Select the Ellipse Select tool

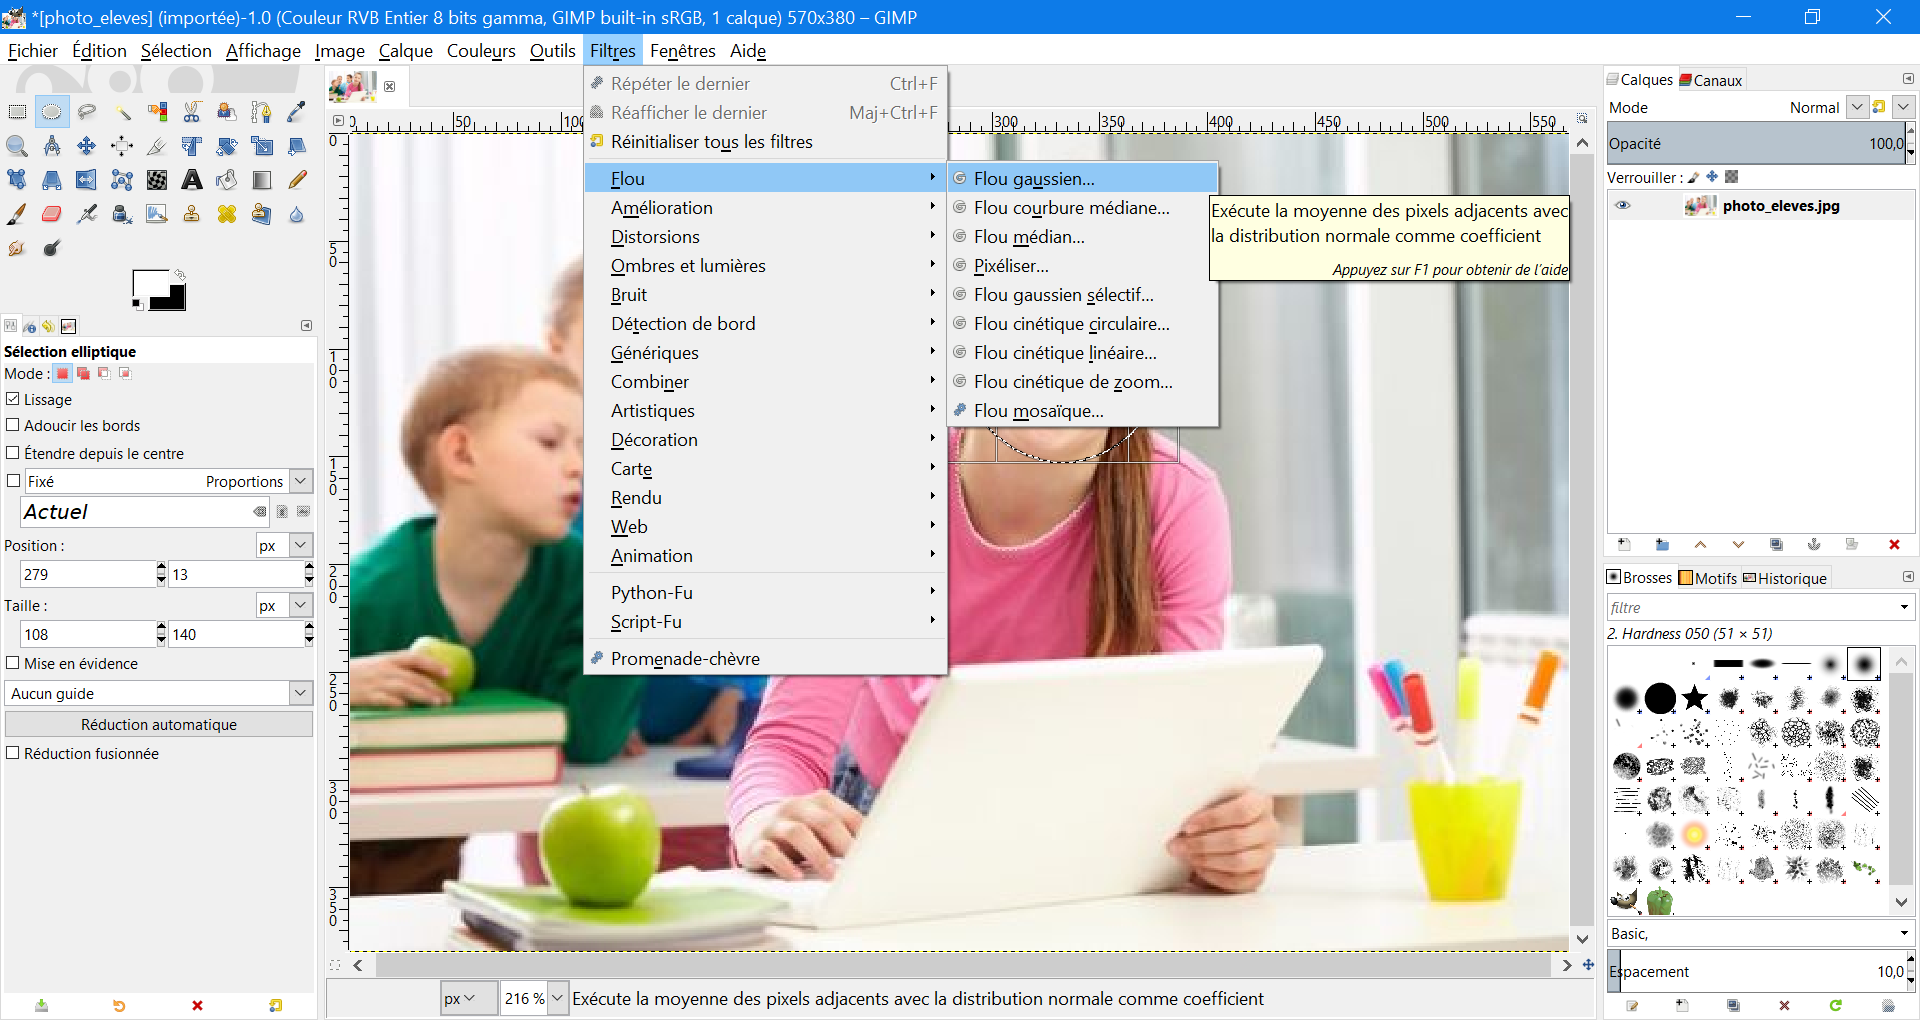point(52,112)
